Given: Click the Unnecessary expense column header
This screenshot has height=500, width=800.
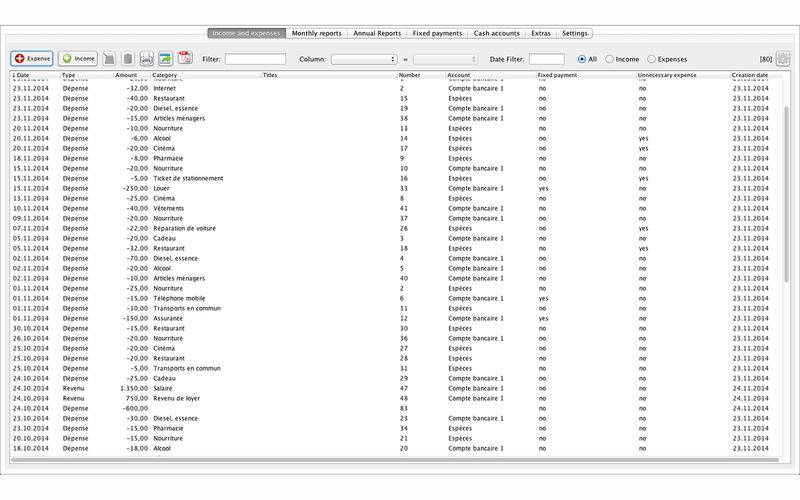Looking at the screenshot, I should [683, 75].
